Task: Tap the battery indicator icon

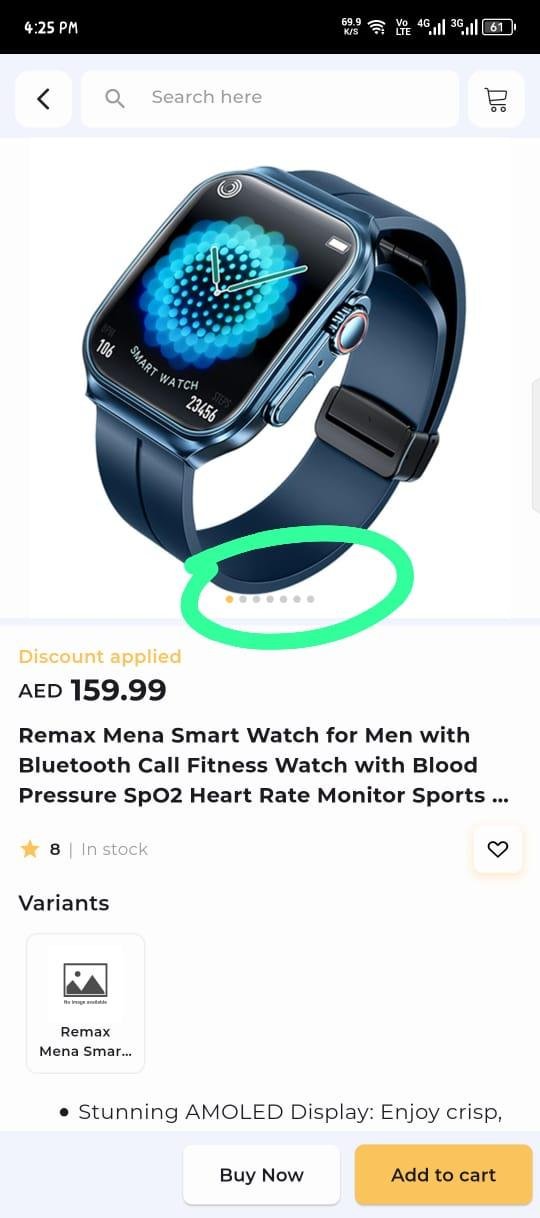Action: tap(497, 27)
